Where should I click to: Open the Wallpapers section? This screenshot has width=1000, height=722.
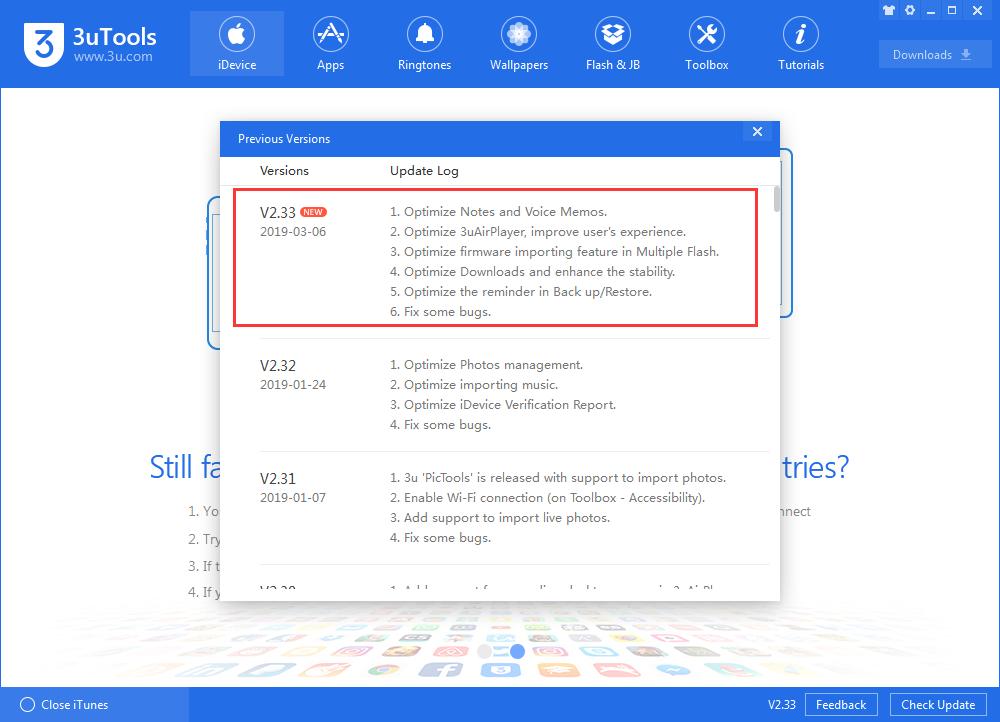point(518,44)
